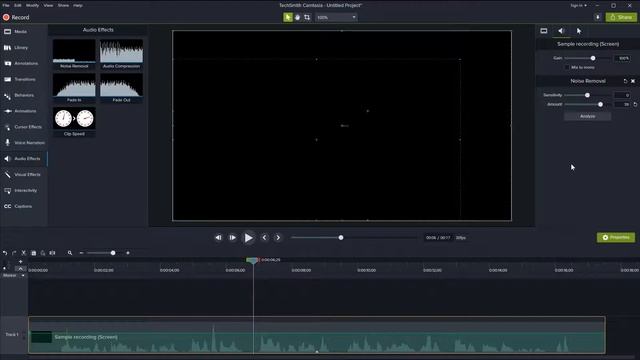Viewport: 640px width, 360px height.
Task: Redo the timeline action
Action: (x=14, y=253)
